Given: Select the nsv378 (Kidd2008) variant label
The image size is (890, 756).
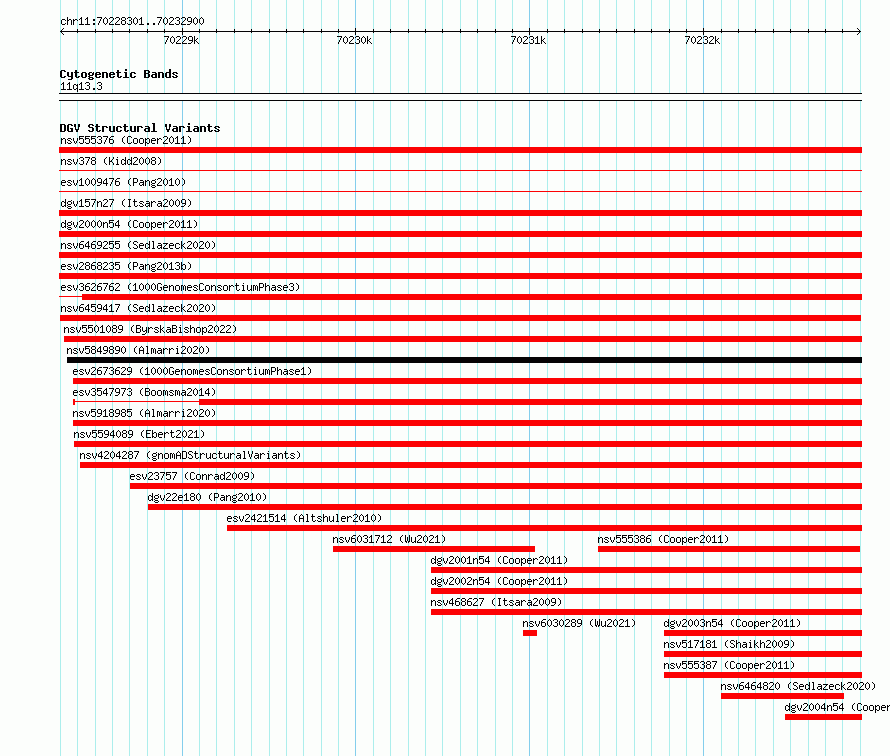Looking at the screenshot, I should pos(111,161).
